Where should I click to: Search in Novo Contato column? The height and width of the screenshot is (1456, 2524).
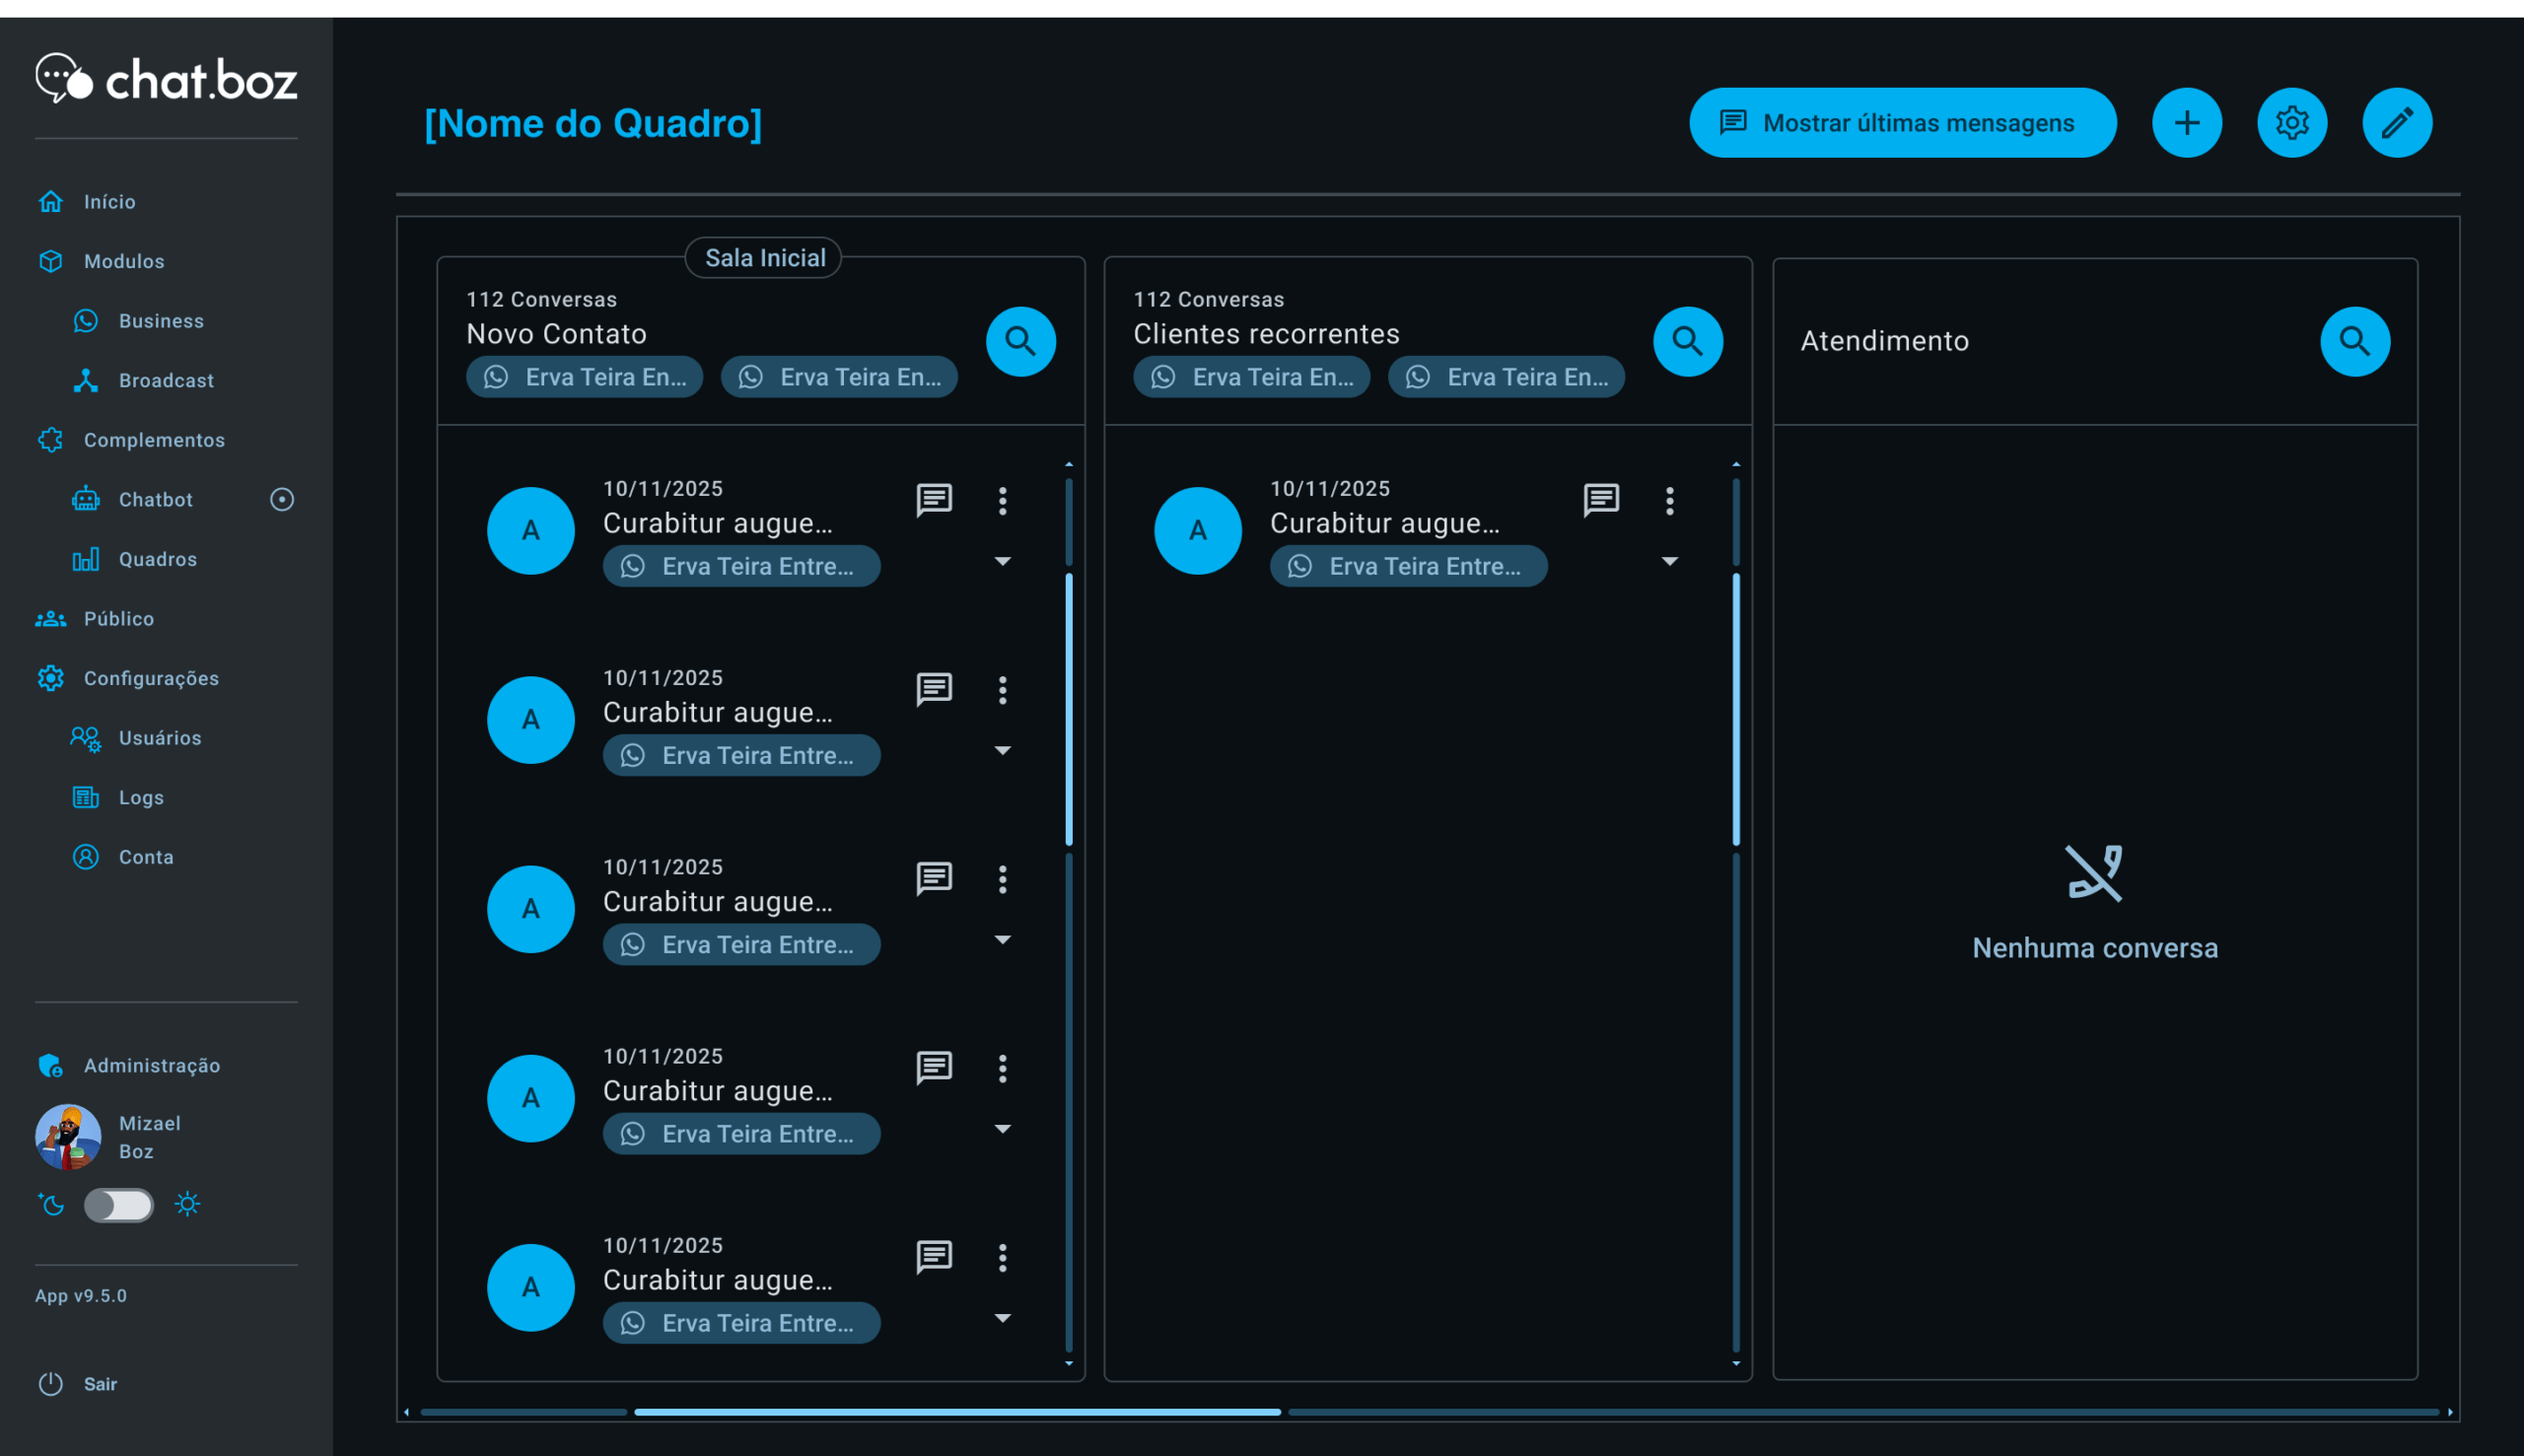pos(1020,341)
